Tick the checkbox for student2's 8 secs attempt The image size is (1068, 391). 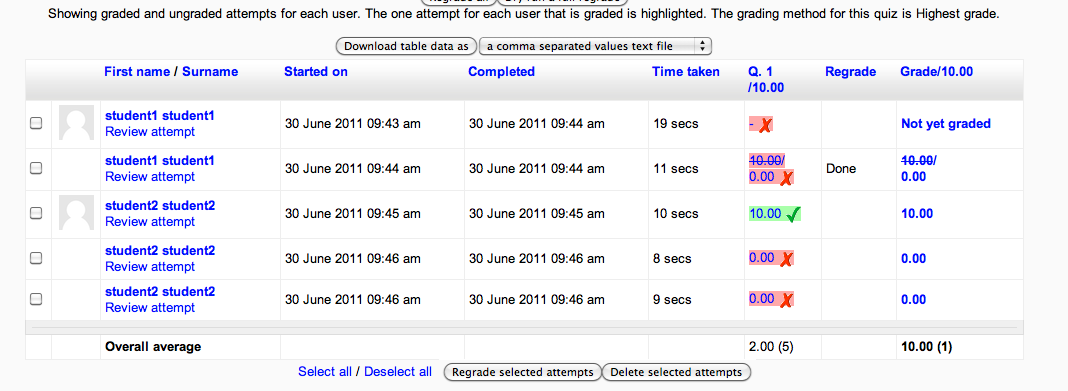[36, 258]
